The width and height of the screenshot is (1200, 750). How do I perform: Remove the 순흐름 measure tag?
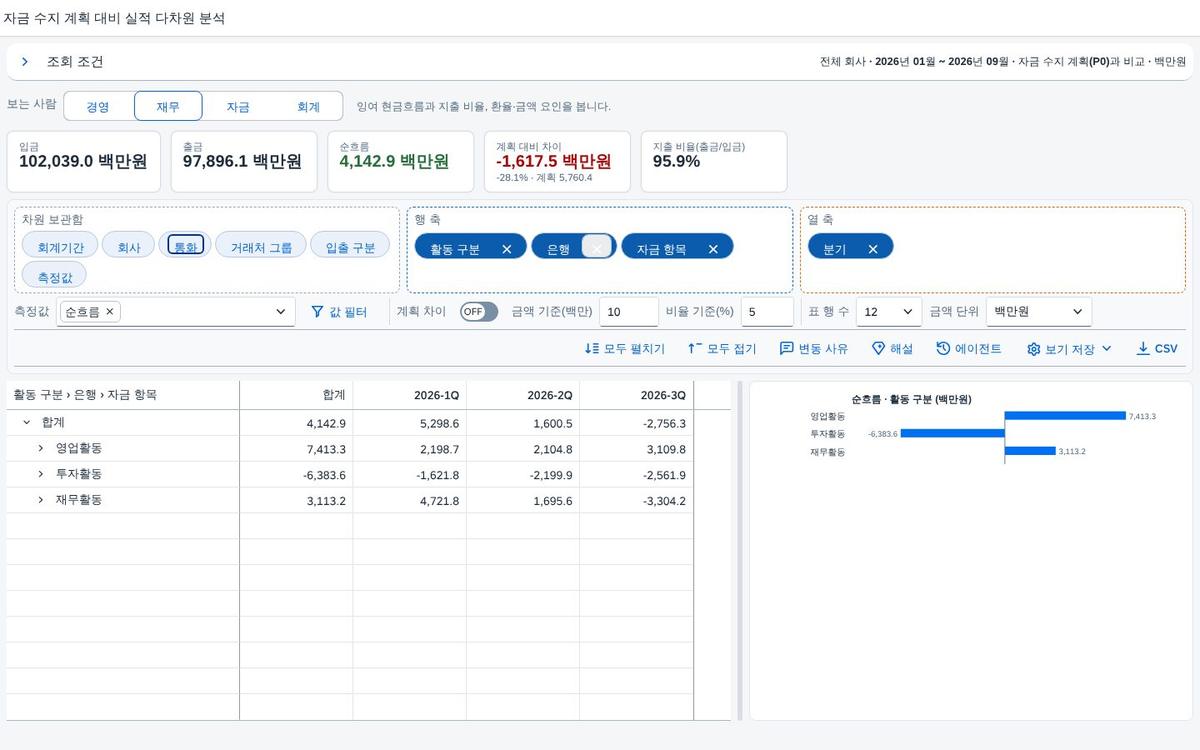(110, 312)
